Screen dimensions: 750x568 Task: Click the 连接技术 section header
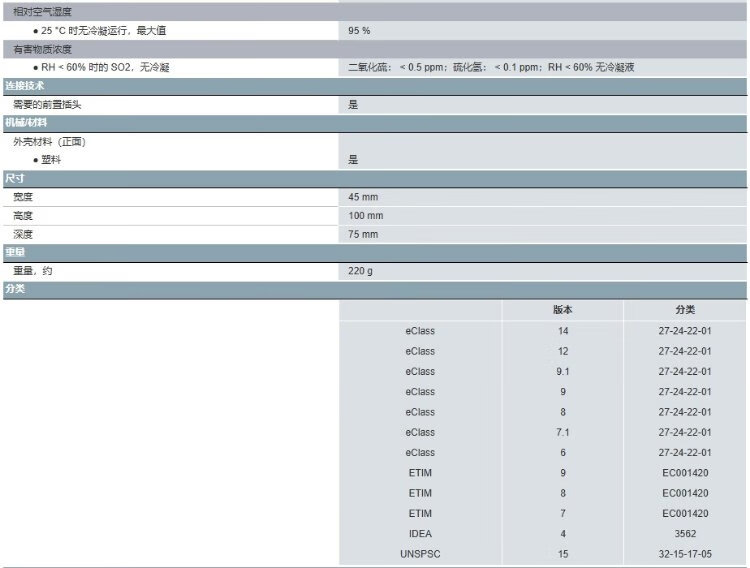25,86
